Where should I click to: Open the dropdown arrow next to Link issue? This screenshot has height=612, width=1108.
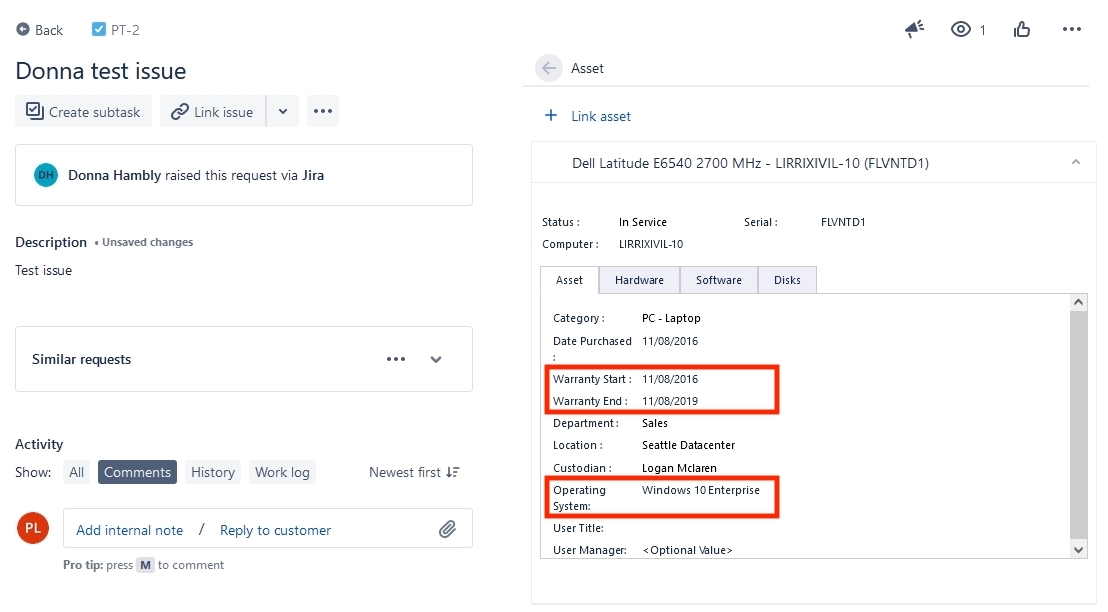click(x=282, y=111)
